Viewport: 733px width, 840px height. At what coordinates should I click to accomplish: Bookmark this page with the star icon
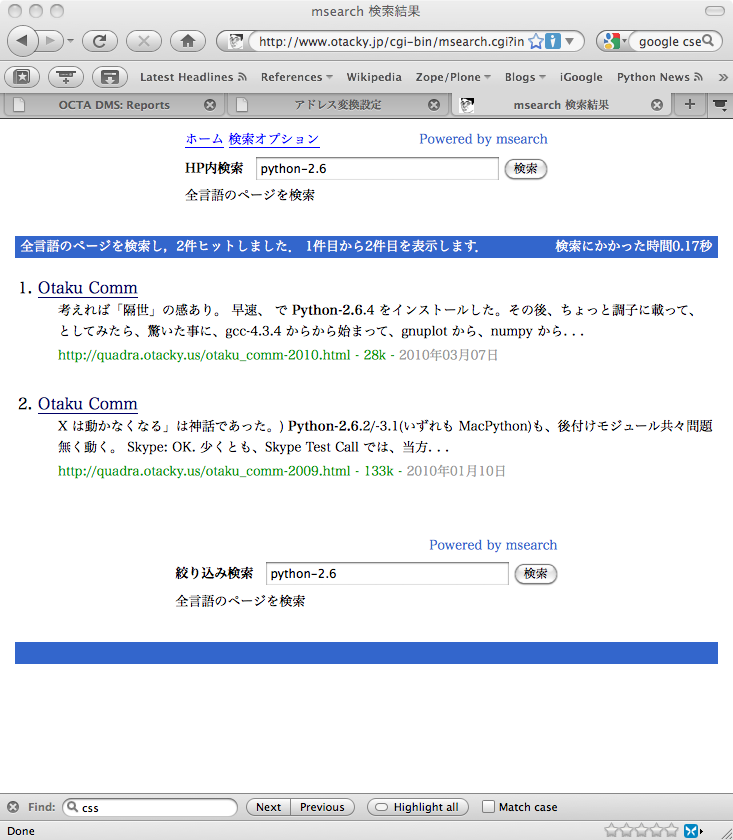pyautogui.click(x=535, y=41)
